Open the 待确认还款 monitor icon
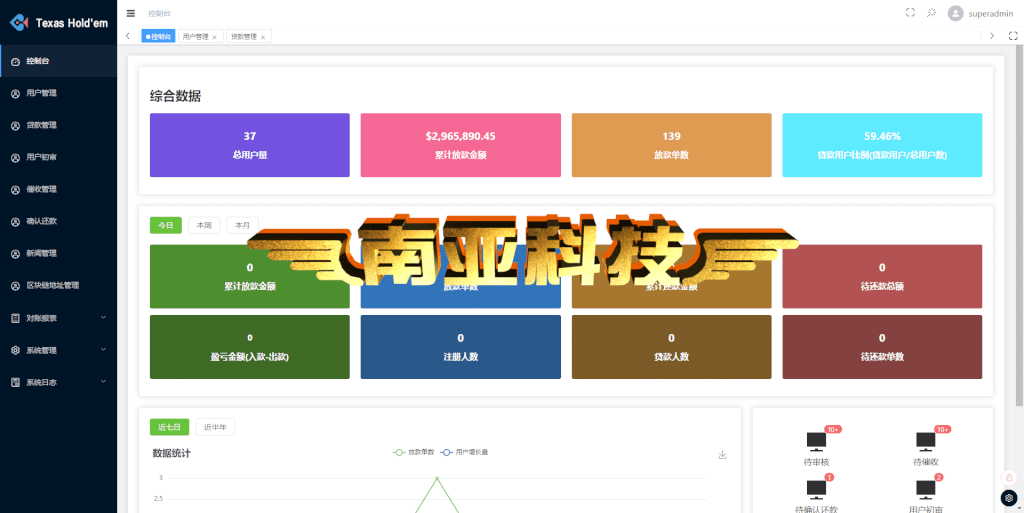1024x513 pixels. pos(816,490)
